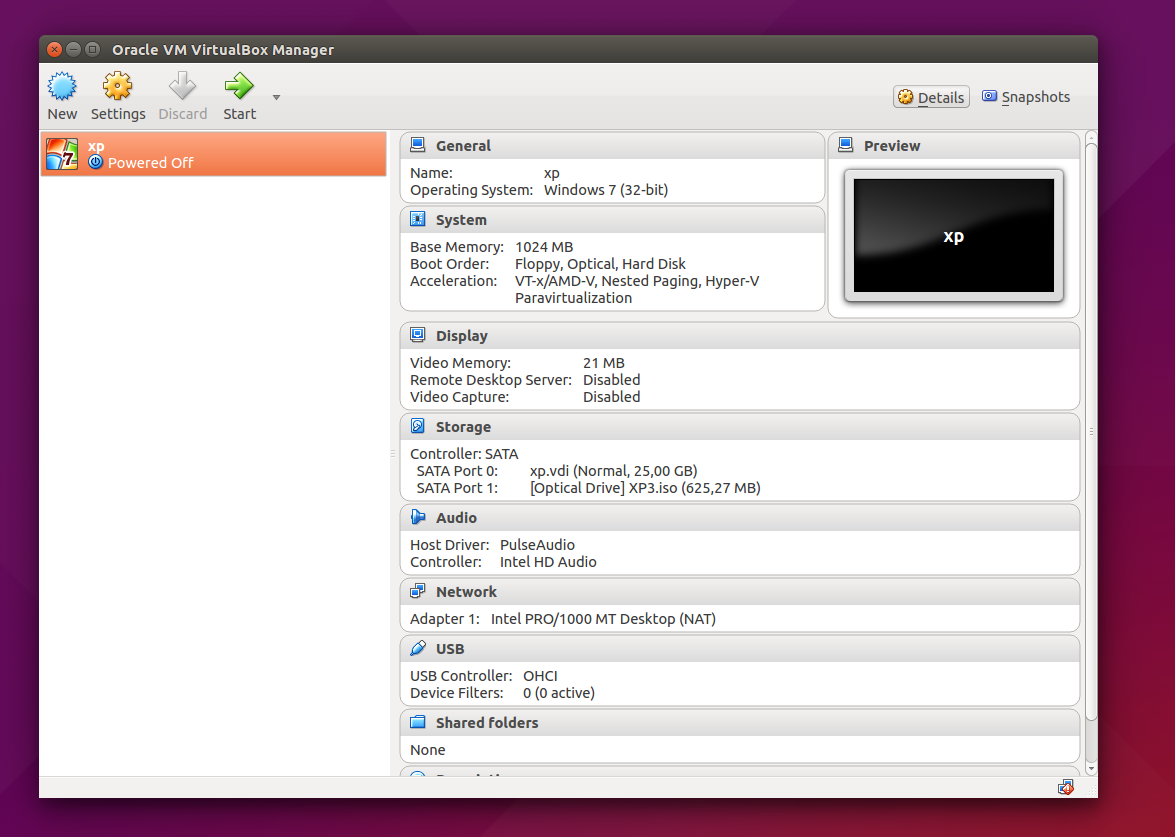Minimize the VirtualBox Manager window
Image resolution: width=1175 pixels, height=837 pixels.
pyautogui.click(x=73, y=49)
